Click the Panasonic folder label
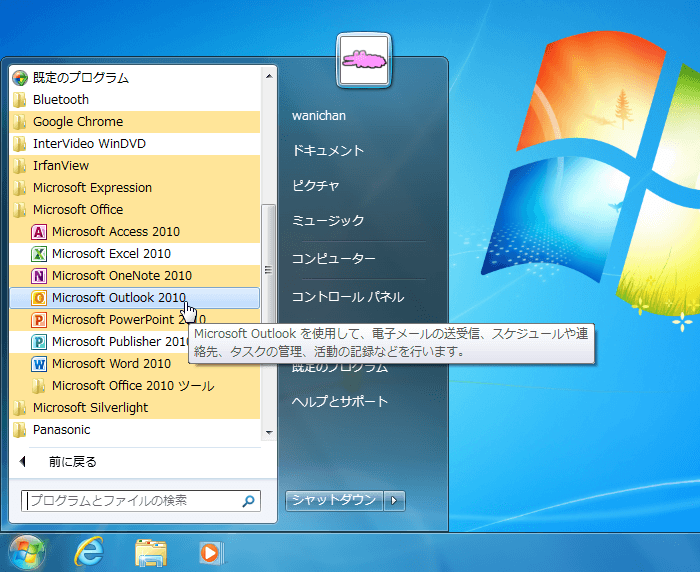Viewport: 700px width, 572px height. point(62,430)
